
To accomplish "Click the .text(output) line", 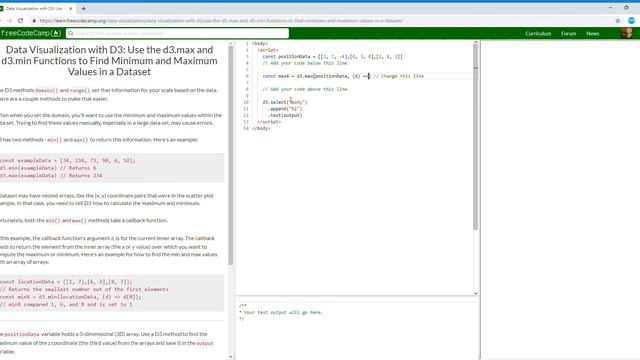I will (x=285, y=115).
